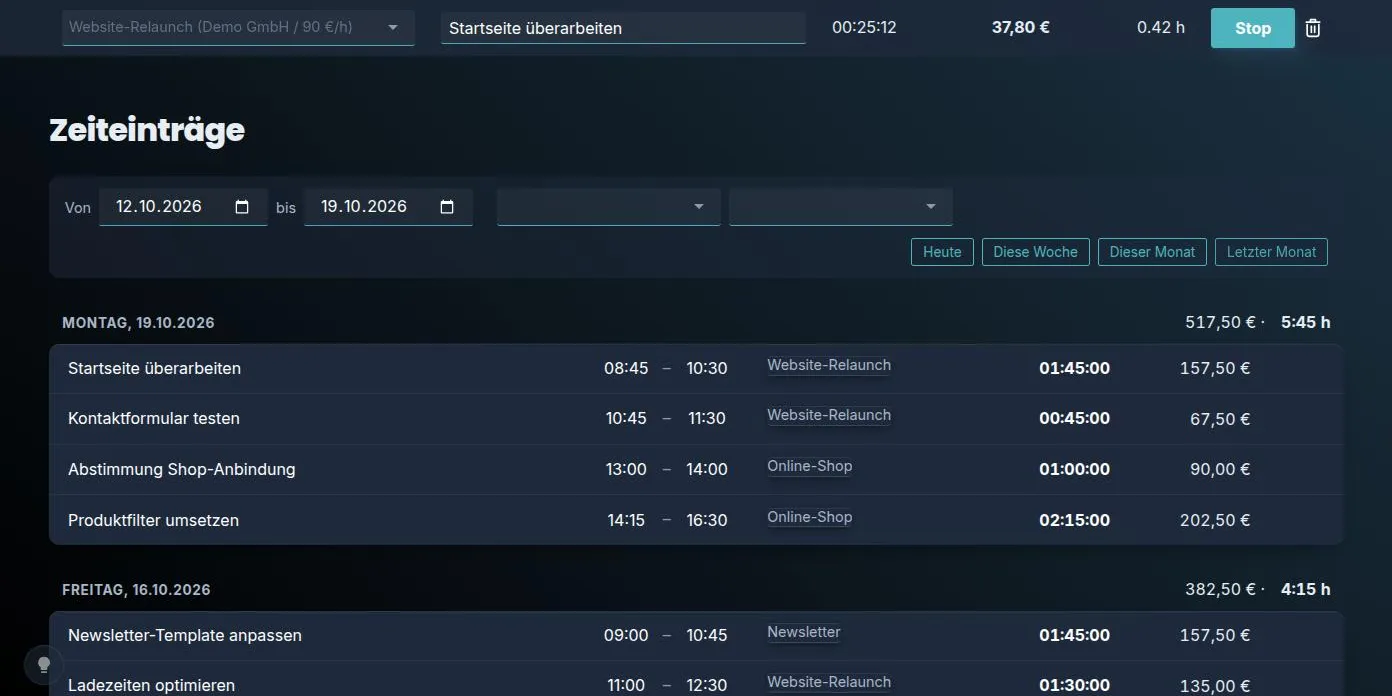Open calendar picker in bis date field

point(447,207)
